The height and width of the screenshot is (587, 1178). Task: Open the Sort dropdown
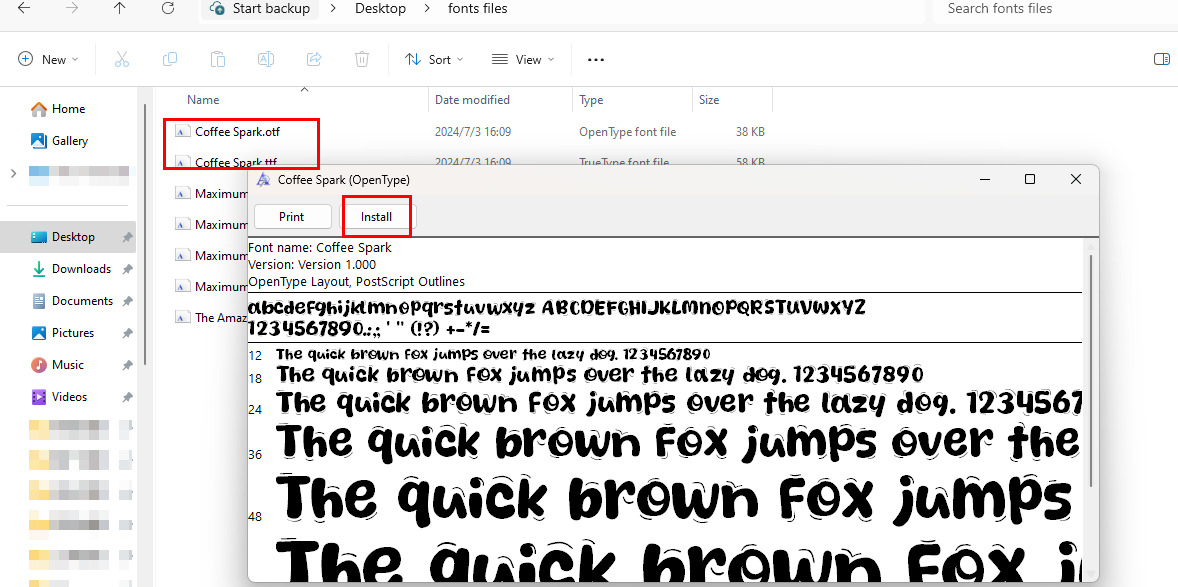coord(433,59)
